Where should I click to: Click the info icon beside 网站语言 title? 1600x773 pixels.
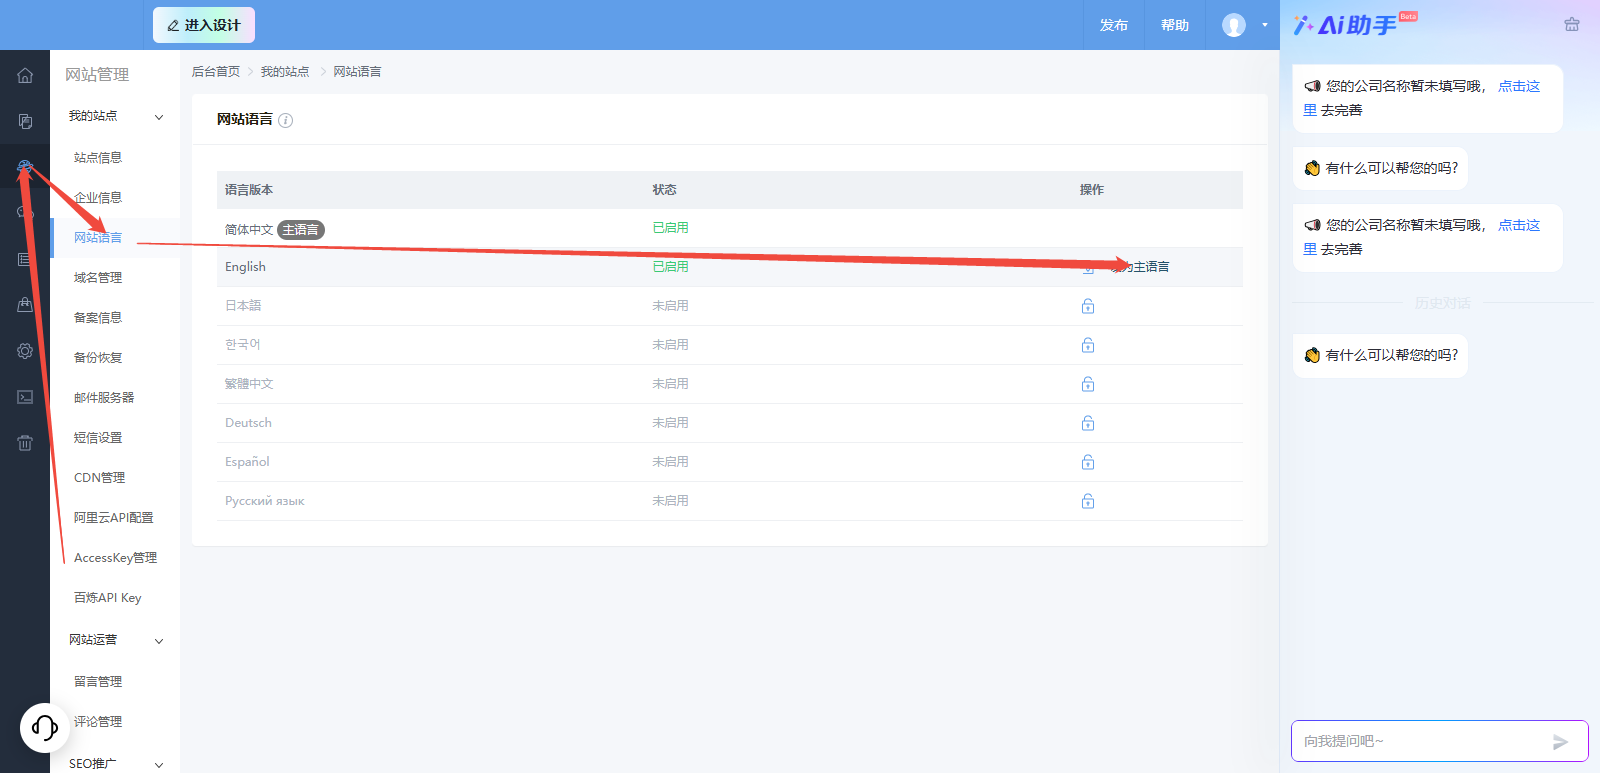(286, 120)
